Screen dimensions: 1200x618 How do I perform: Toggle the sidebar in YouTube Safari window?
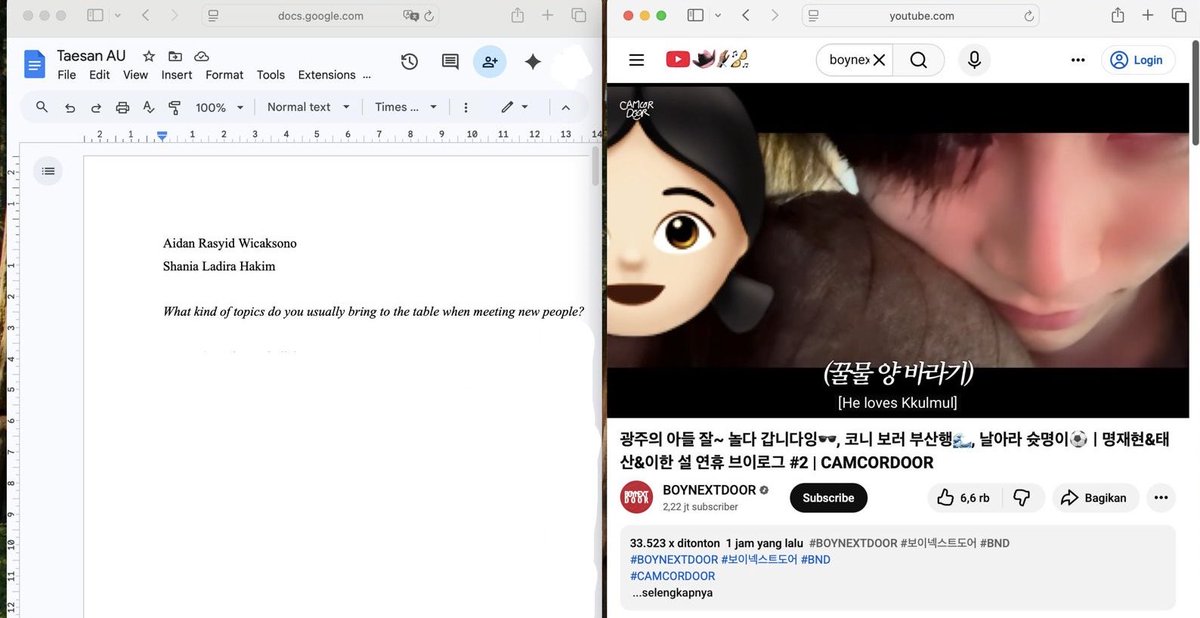pos(695,15)
